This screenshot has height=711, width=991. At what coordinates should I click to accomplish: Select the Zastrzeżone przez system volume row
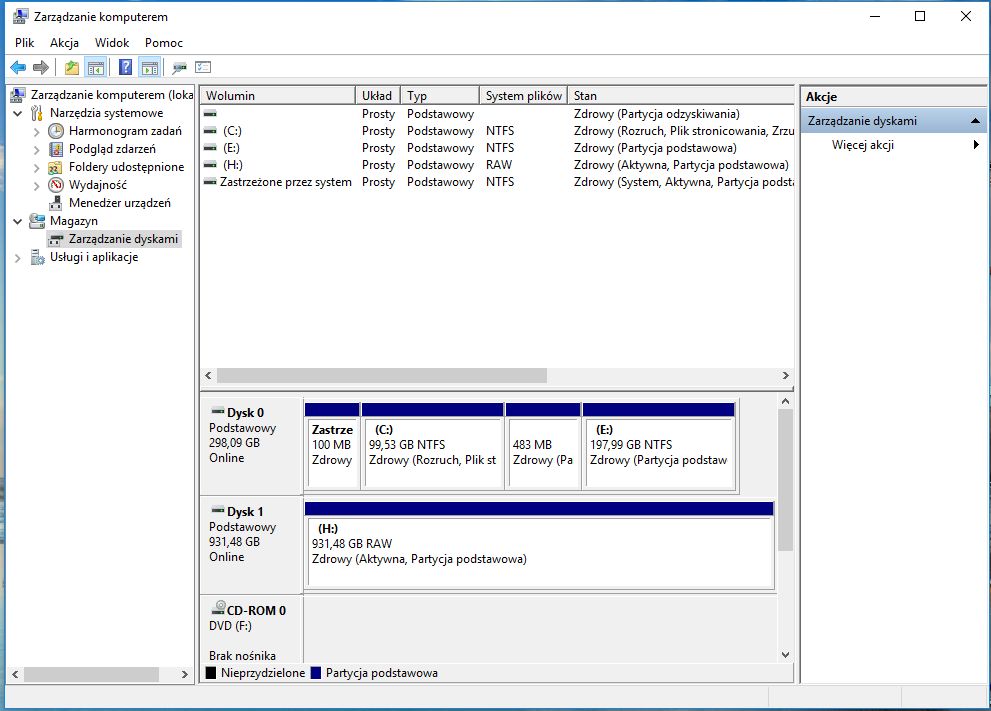pos(497,182)
